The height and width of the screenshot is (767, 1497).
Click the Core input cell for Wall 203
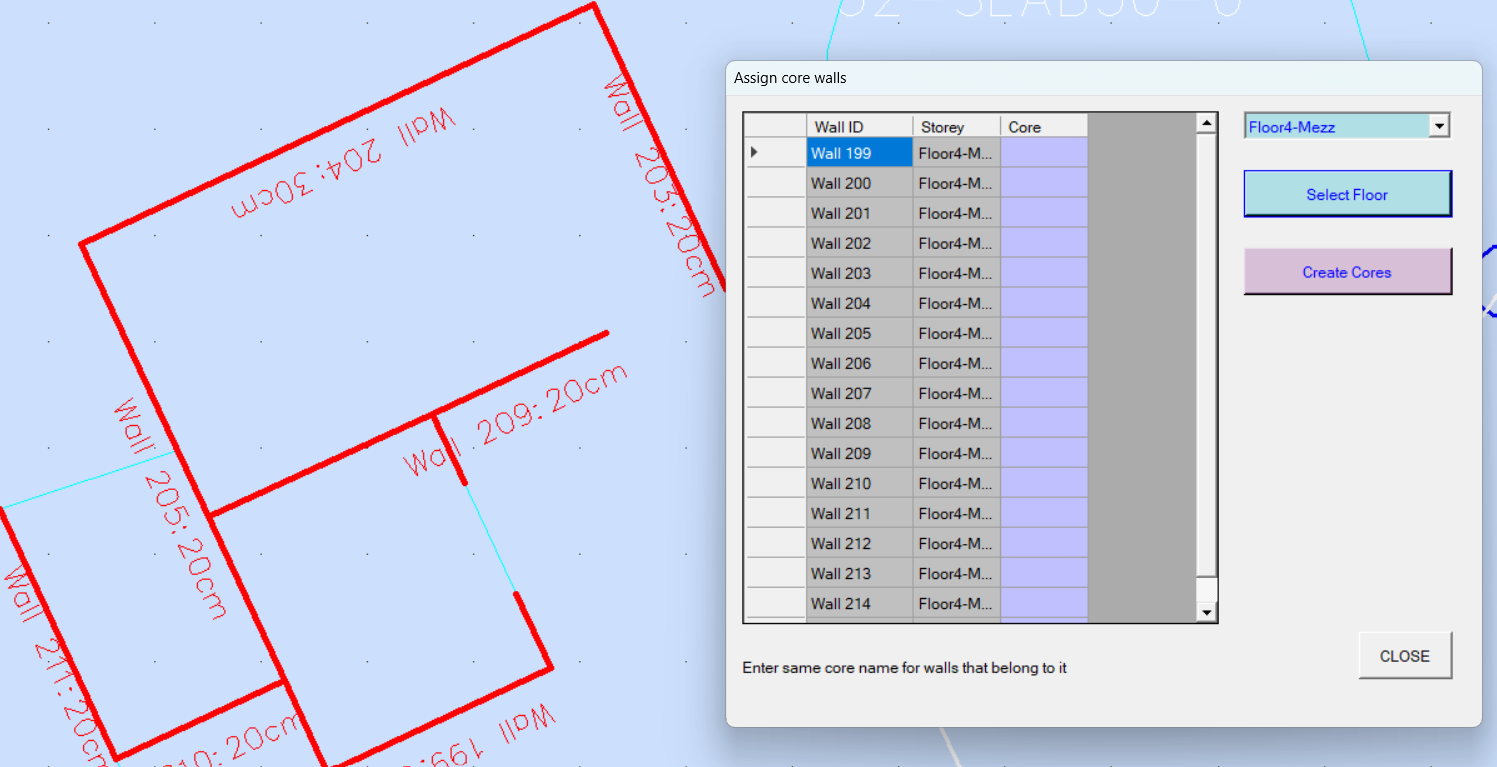[x=1044, y=273]
